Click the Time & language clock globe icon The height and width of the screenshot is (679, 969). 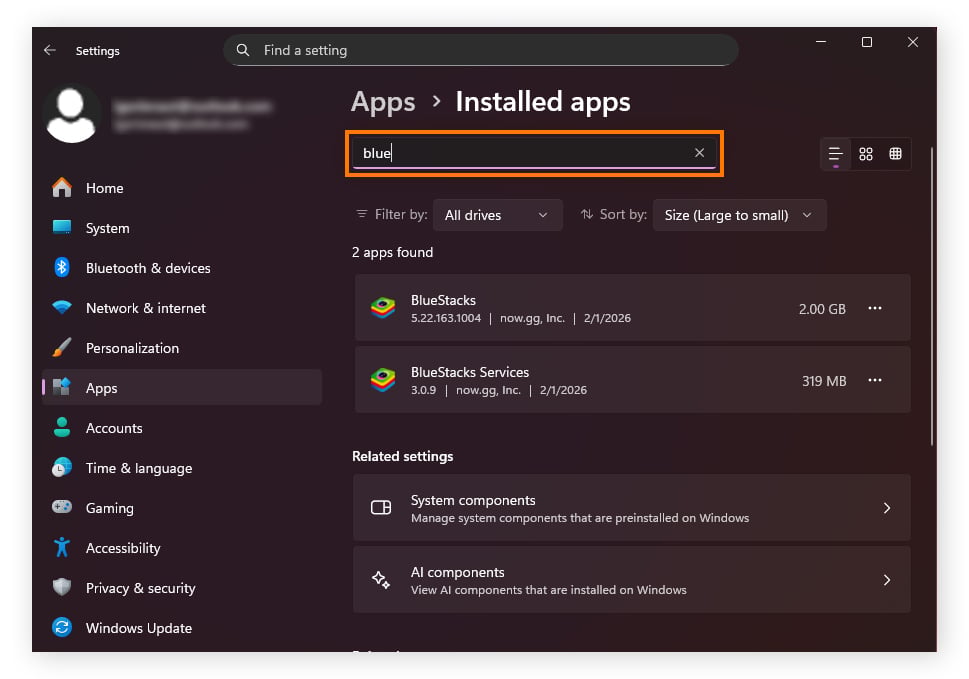[x=62, y=467]
